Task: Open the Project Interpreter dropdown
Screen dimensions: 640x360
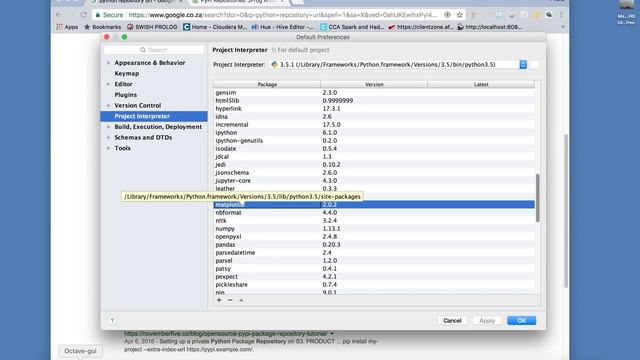Action: click(523, 64)
